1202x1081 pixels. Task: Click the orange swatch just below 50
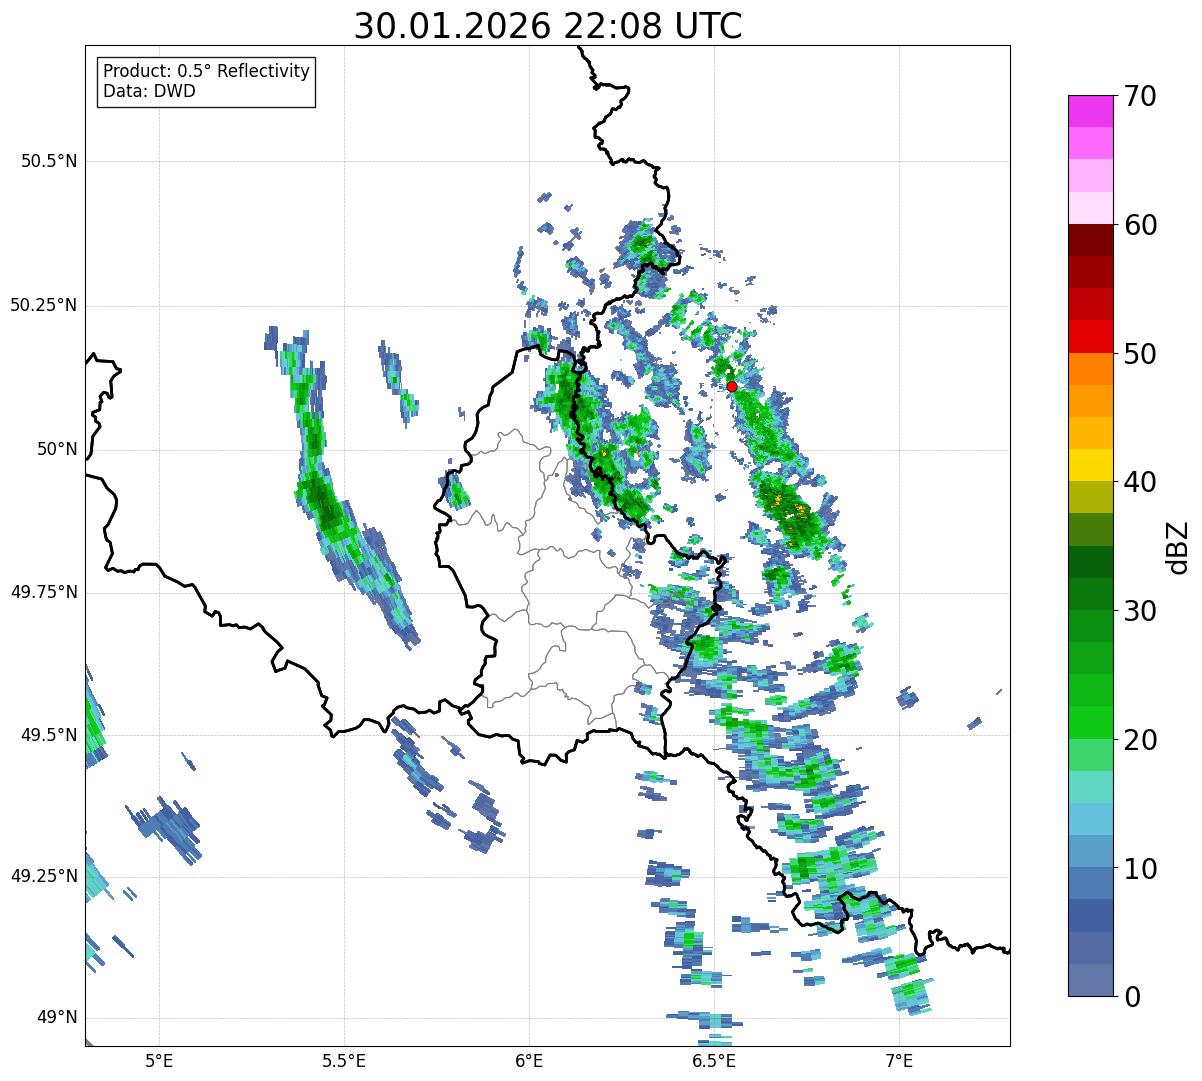[x=1091, y=369]
